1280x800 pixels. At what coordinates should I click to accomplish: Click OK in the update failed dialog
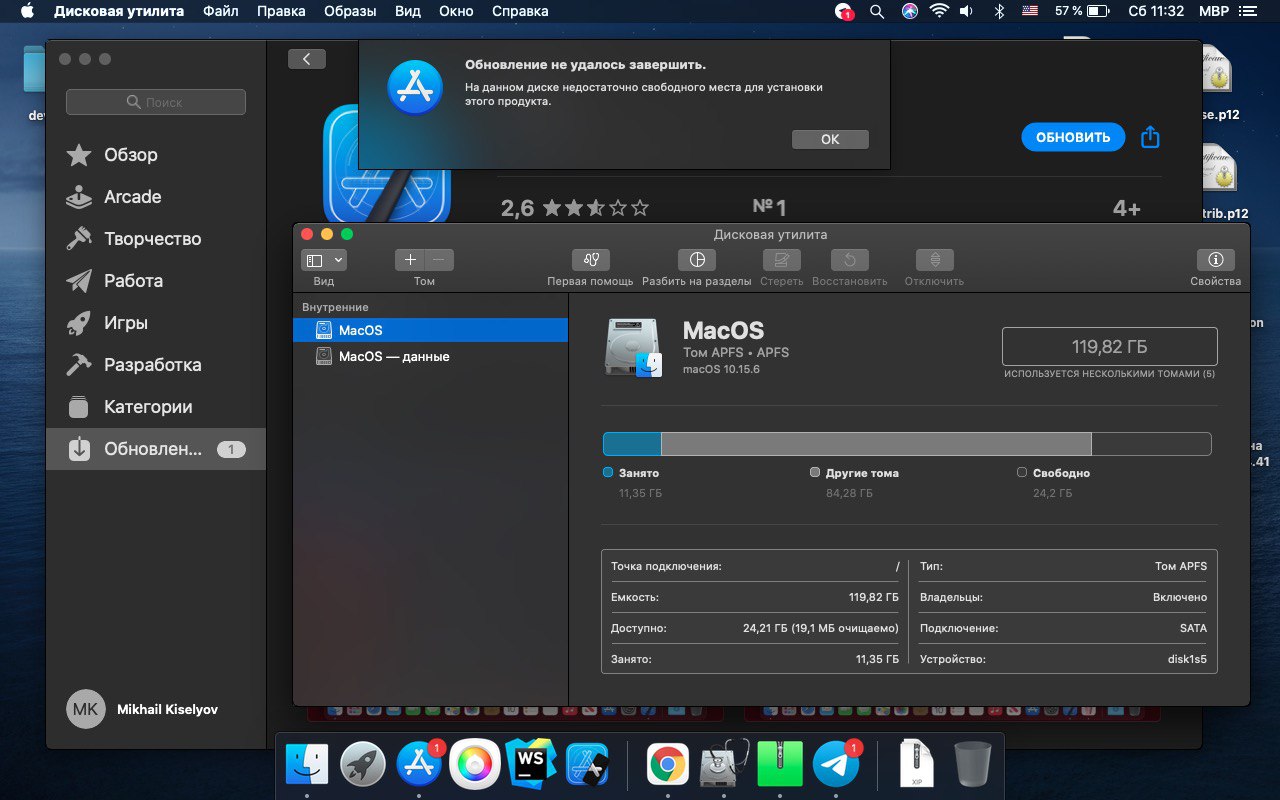coord(830,139)
